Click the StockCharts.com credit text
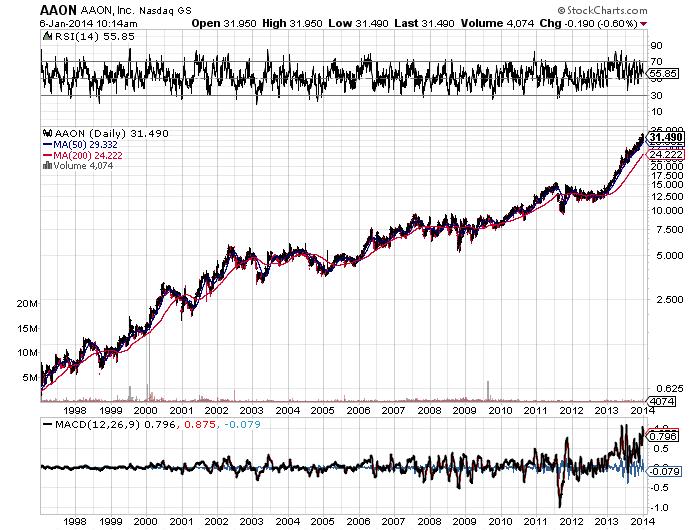 click(602, 10)
